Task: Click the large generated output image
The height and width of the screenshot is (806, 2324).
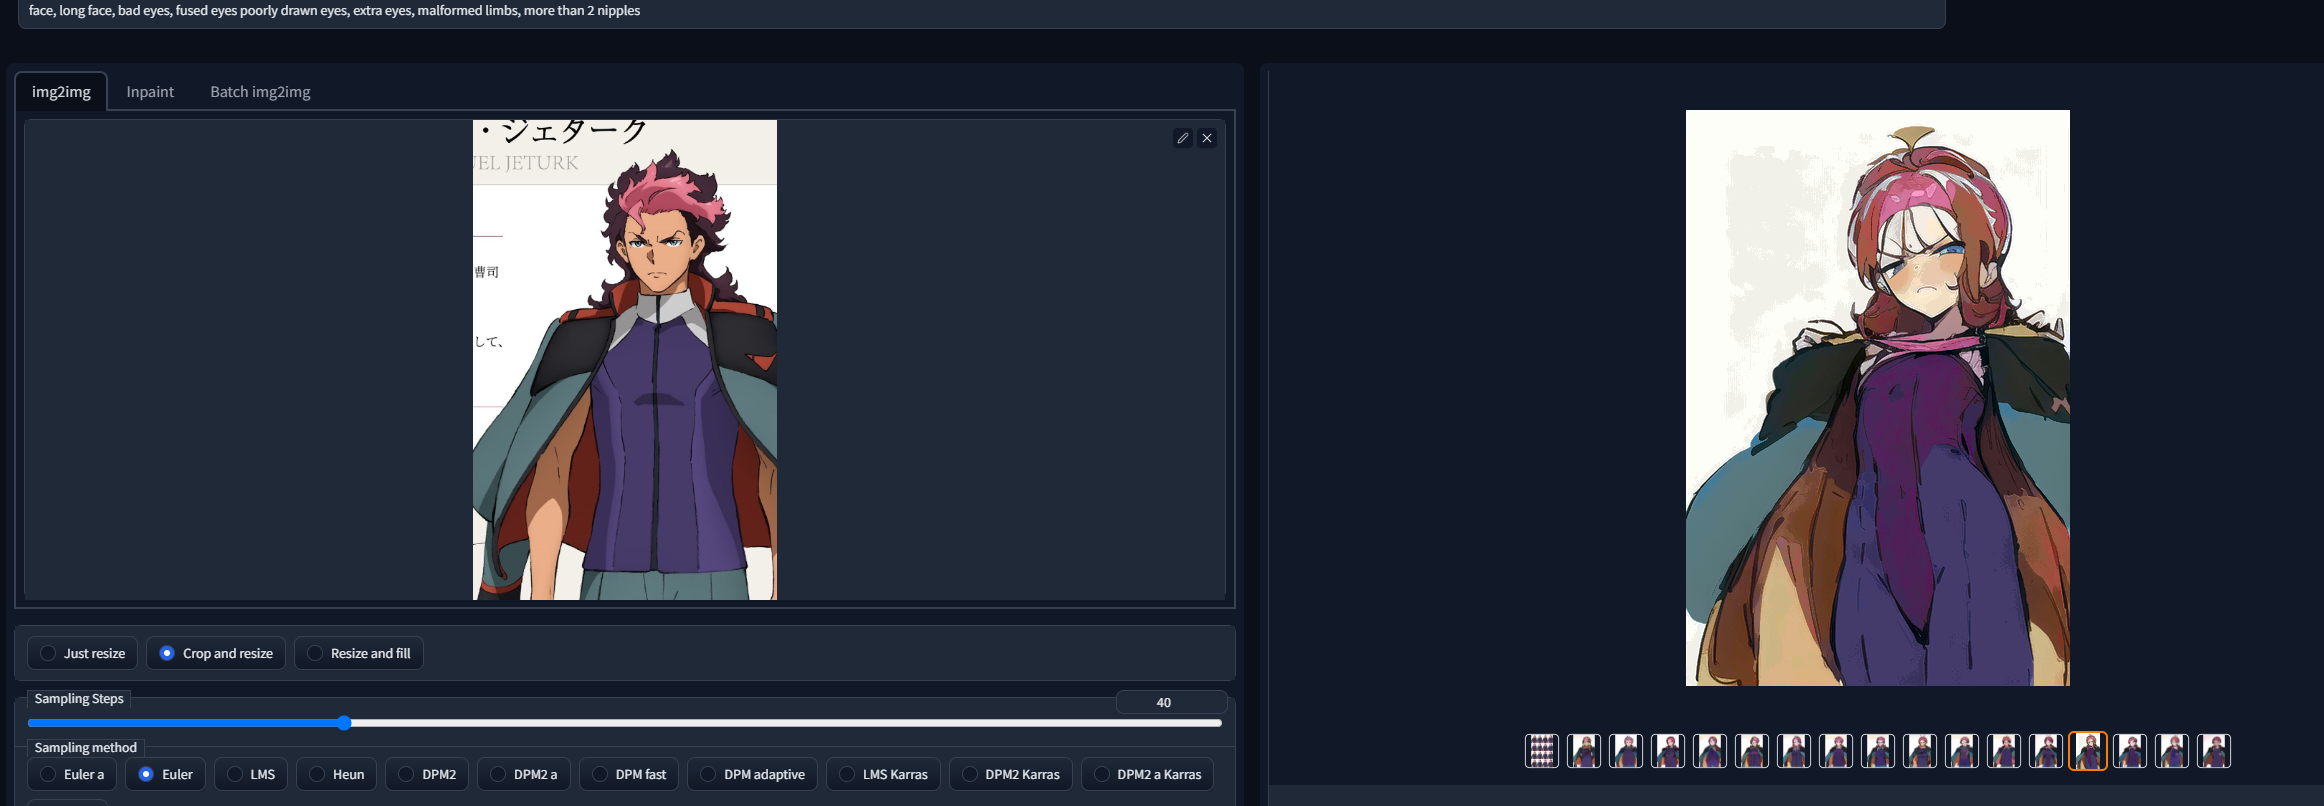Action: click(x=1877, y=398)
